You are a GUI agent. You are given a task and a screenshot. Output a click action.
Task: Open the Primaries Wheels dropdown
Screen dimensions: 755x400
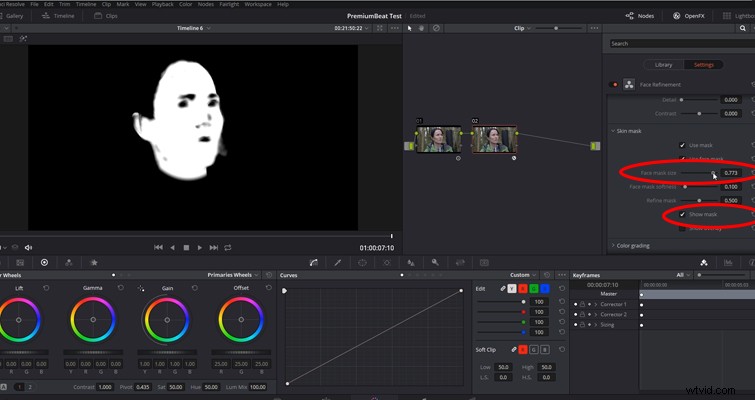point(233,275)
